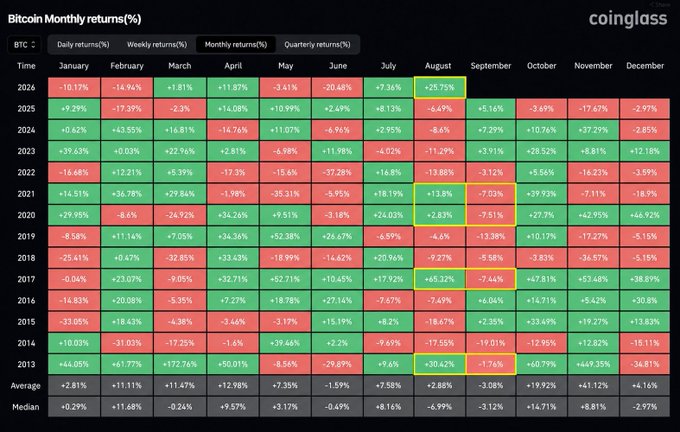Image resolution: width=680 pixels, height=432 pixels.
Task: Click the June column header
Action: point(338,66)
